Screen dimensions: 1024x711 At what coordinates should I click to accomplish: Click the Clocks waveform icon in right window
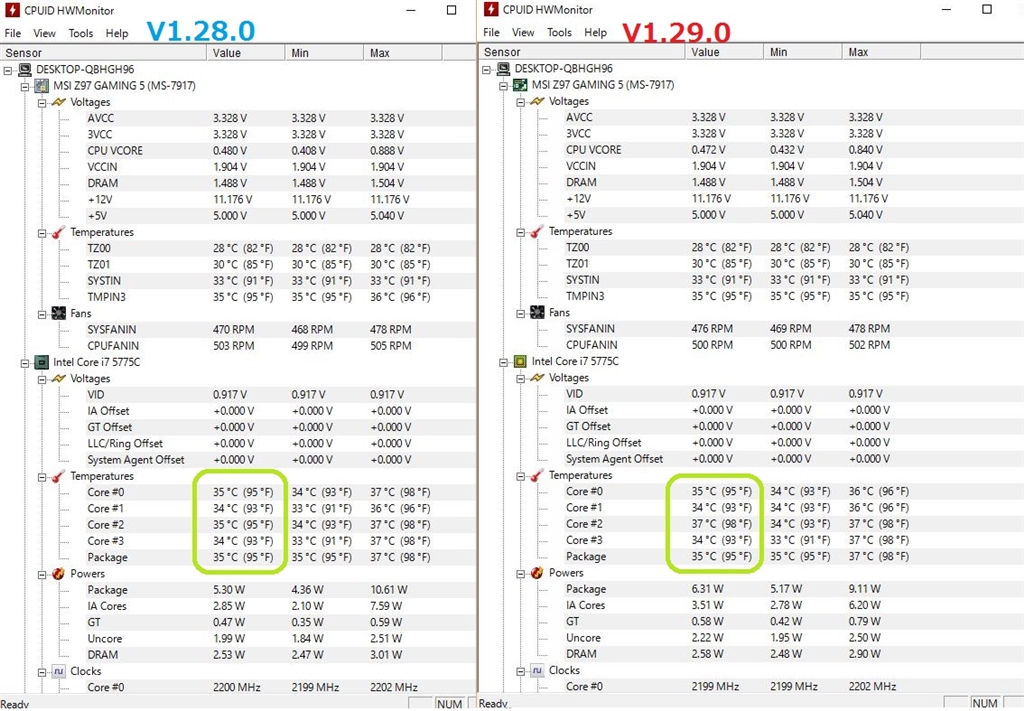[537, 671]
